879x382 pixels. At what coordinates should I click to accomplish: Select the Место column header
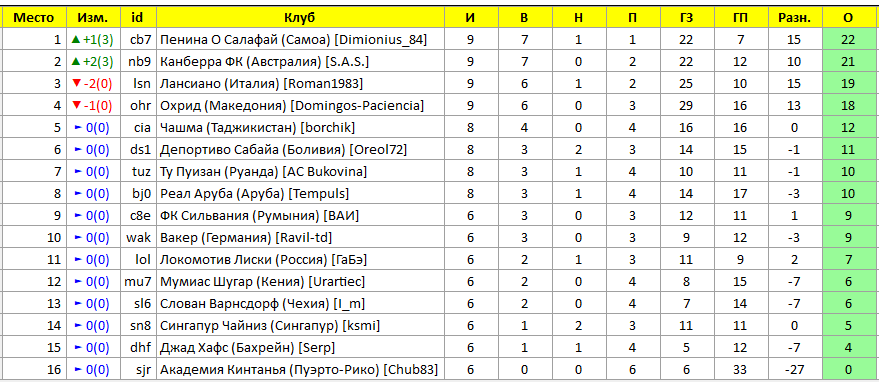tap(33, 17)
